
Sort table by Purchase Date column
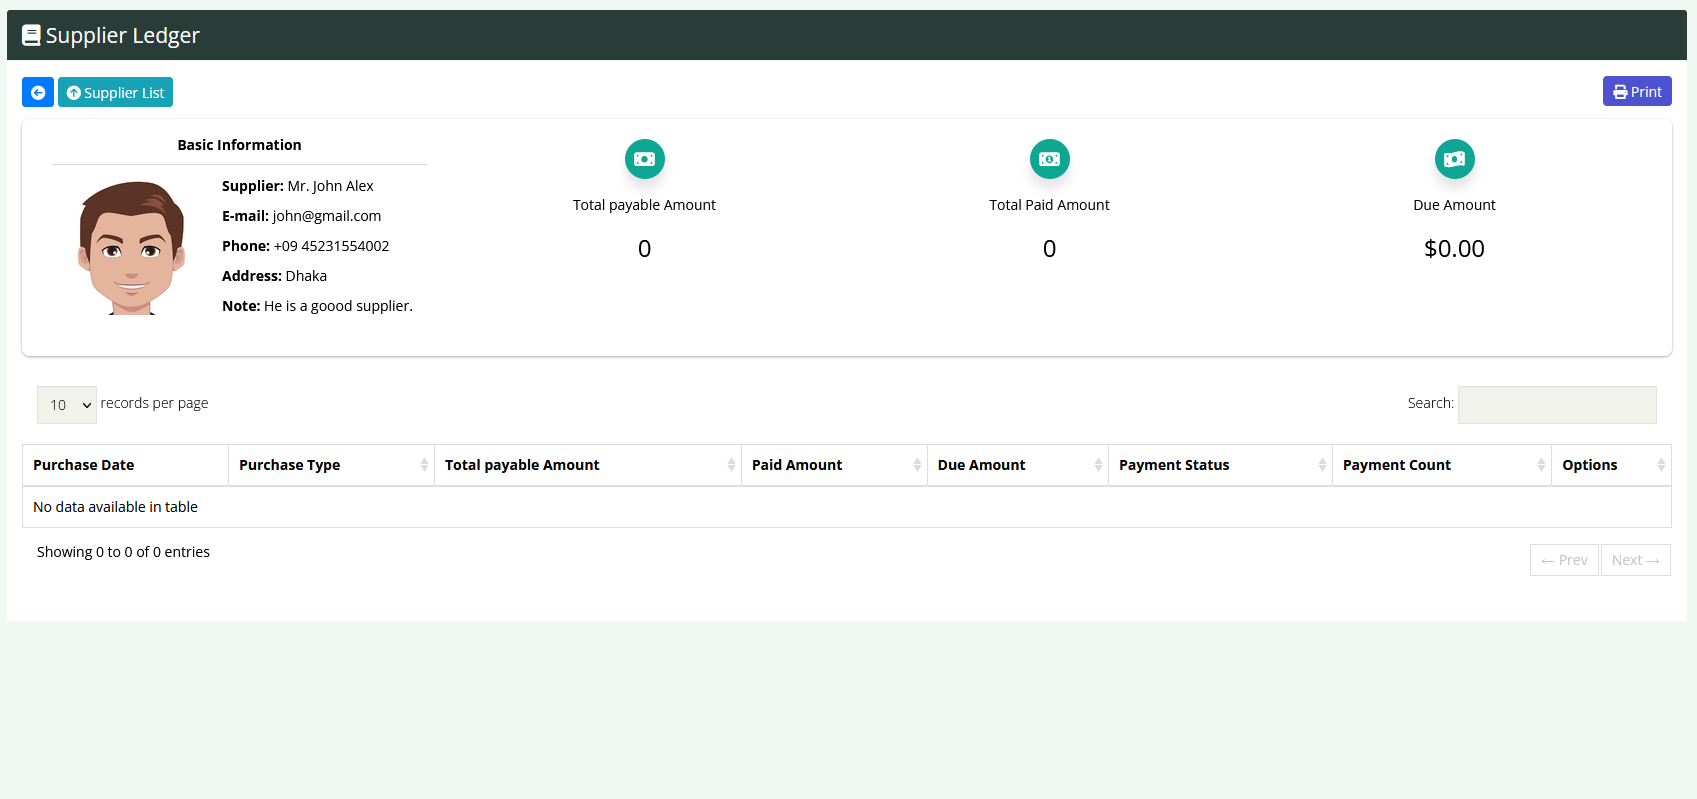pyautogui.click(x=84, y=465)
